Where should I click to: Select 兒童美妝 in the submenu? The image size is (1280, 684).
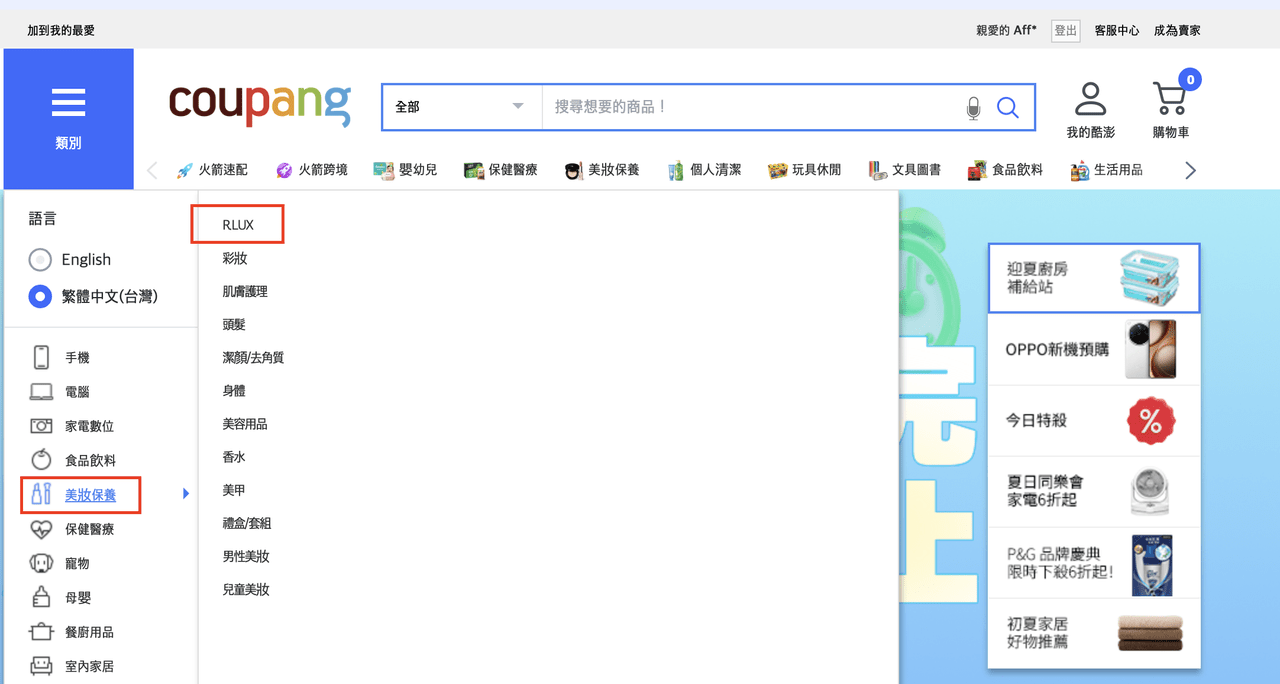[x=246, y=589]
